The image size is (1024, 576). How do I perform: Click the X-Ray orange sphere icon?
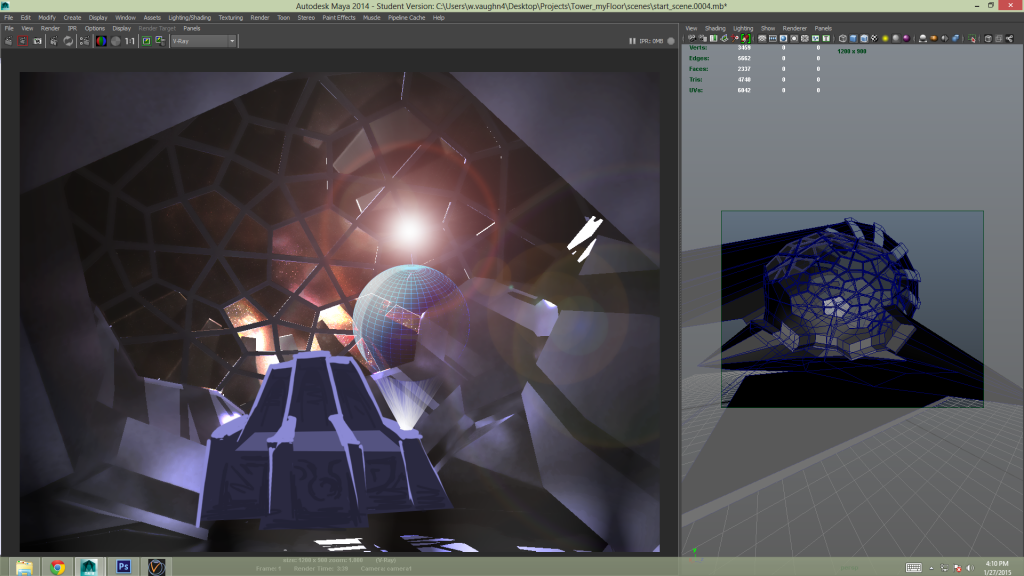[934, 39]
